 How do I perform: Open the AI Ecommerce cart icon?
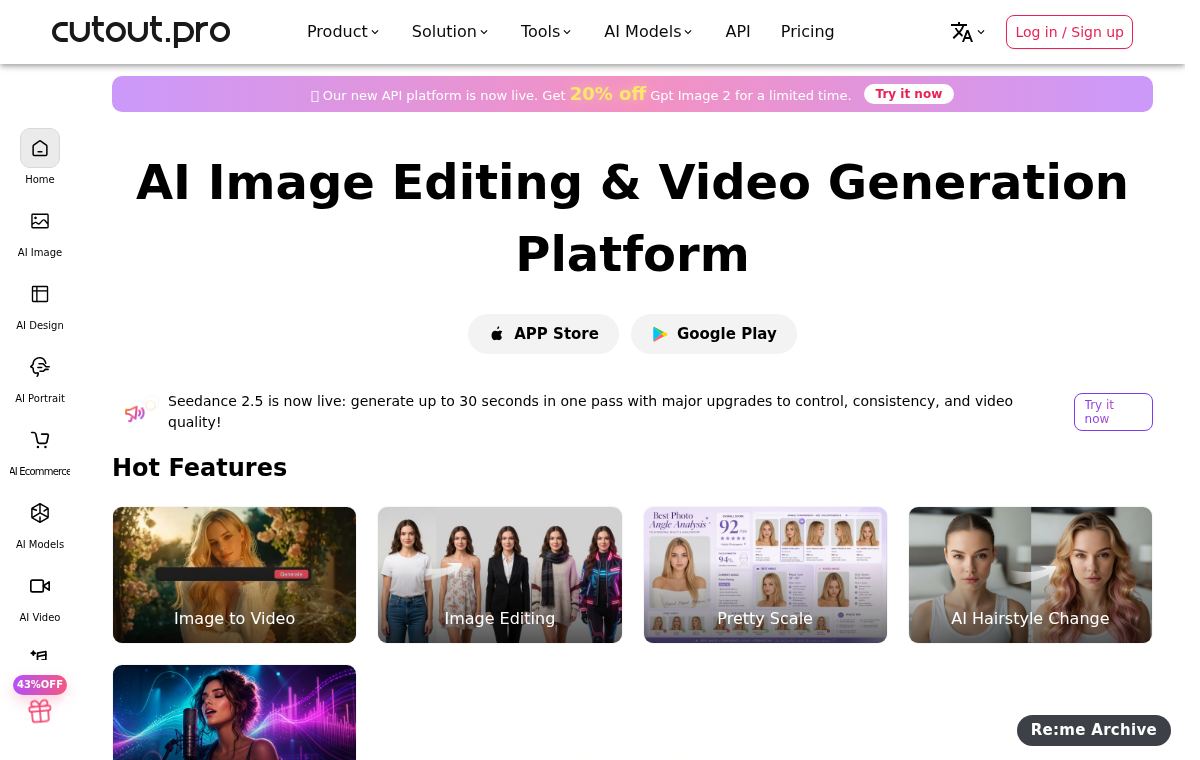pos(40,441)
